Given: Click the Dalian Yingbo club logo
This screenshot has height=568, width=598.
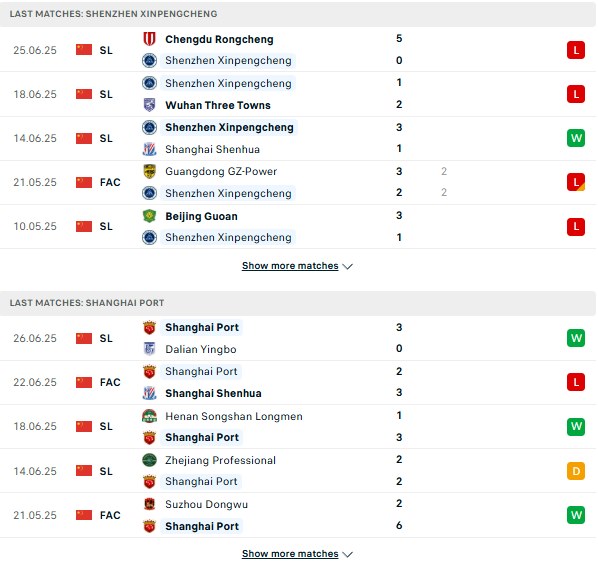Looking at the screenshot, I should pyautogui.click(x=150, y=349).
